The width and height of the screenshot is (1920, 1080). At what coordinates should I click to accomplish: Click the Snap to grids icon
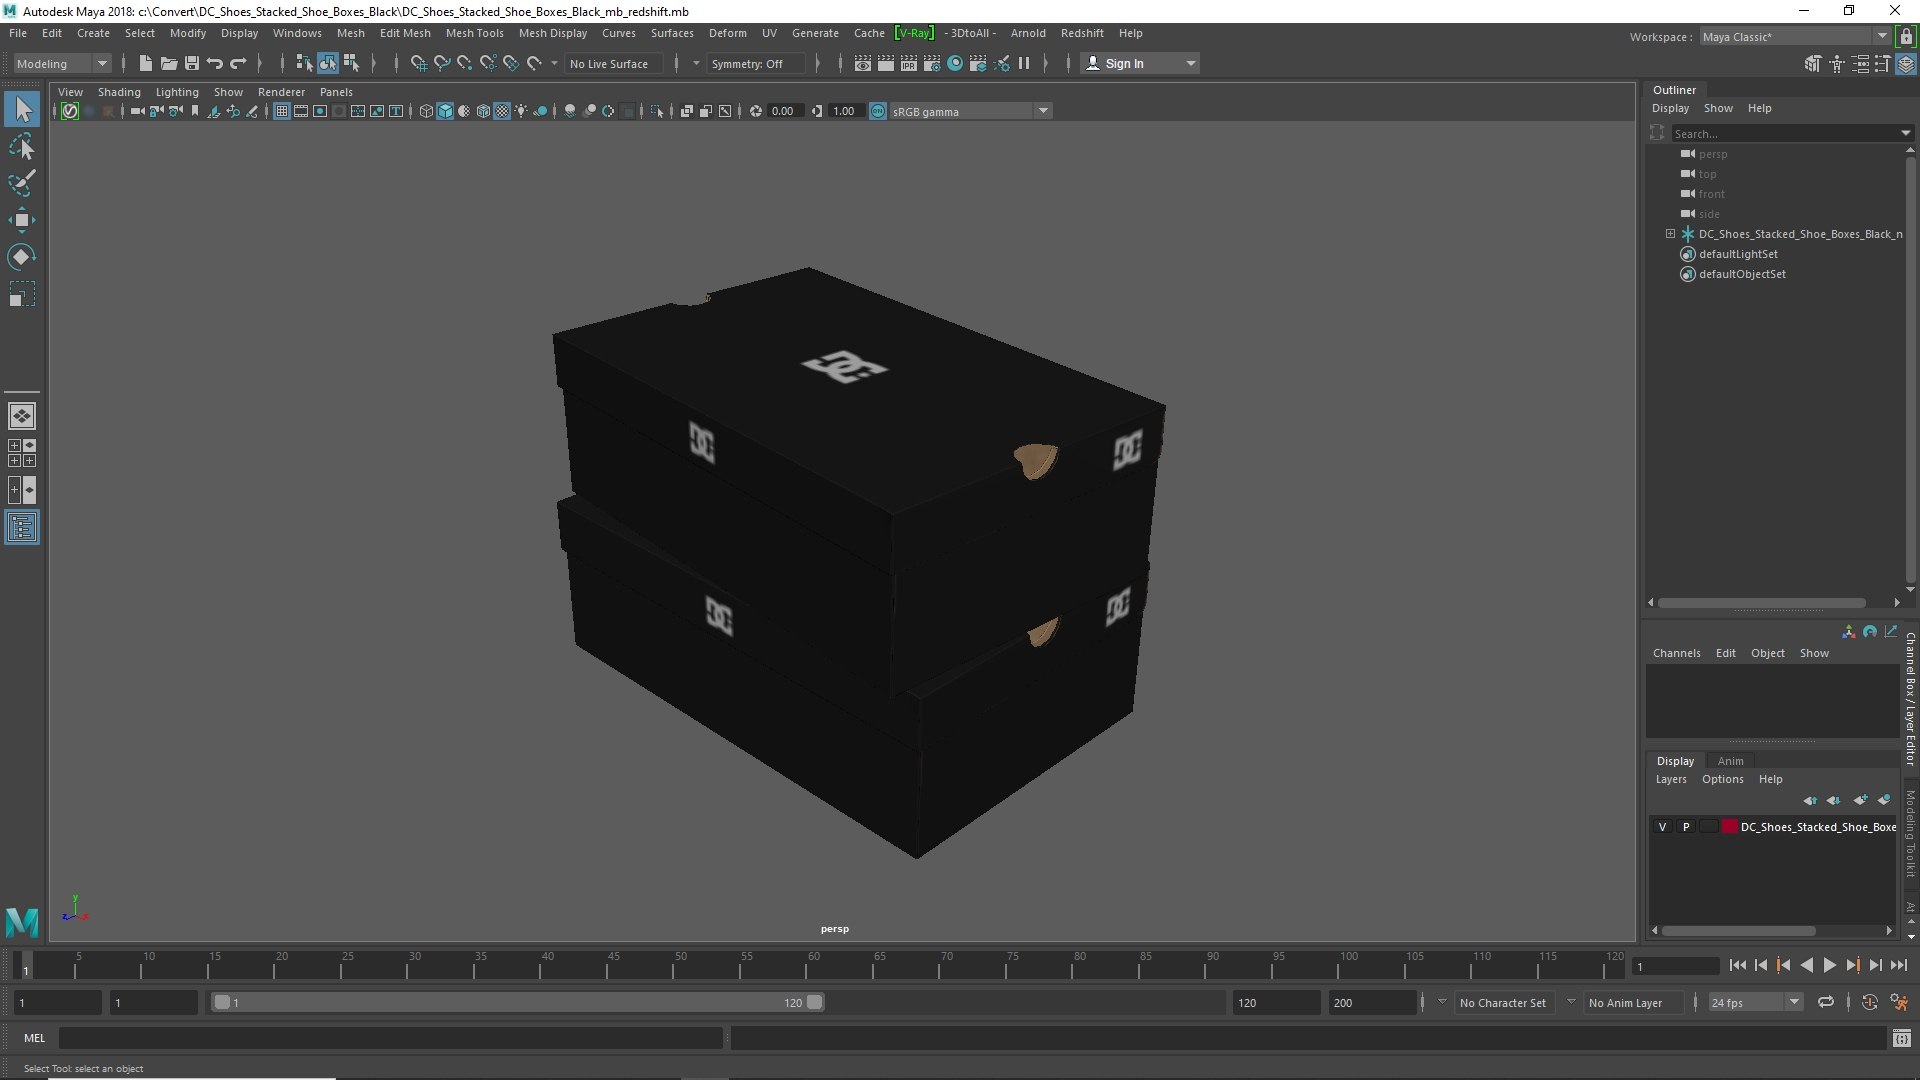[x=418, y=63]
